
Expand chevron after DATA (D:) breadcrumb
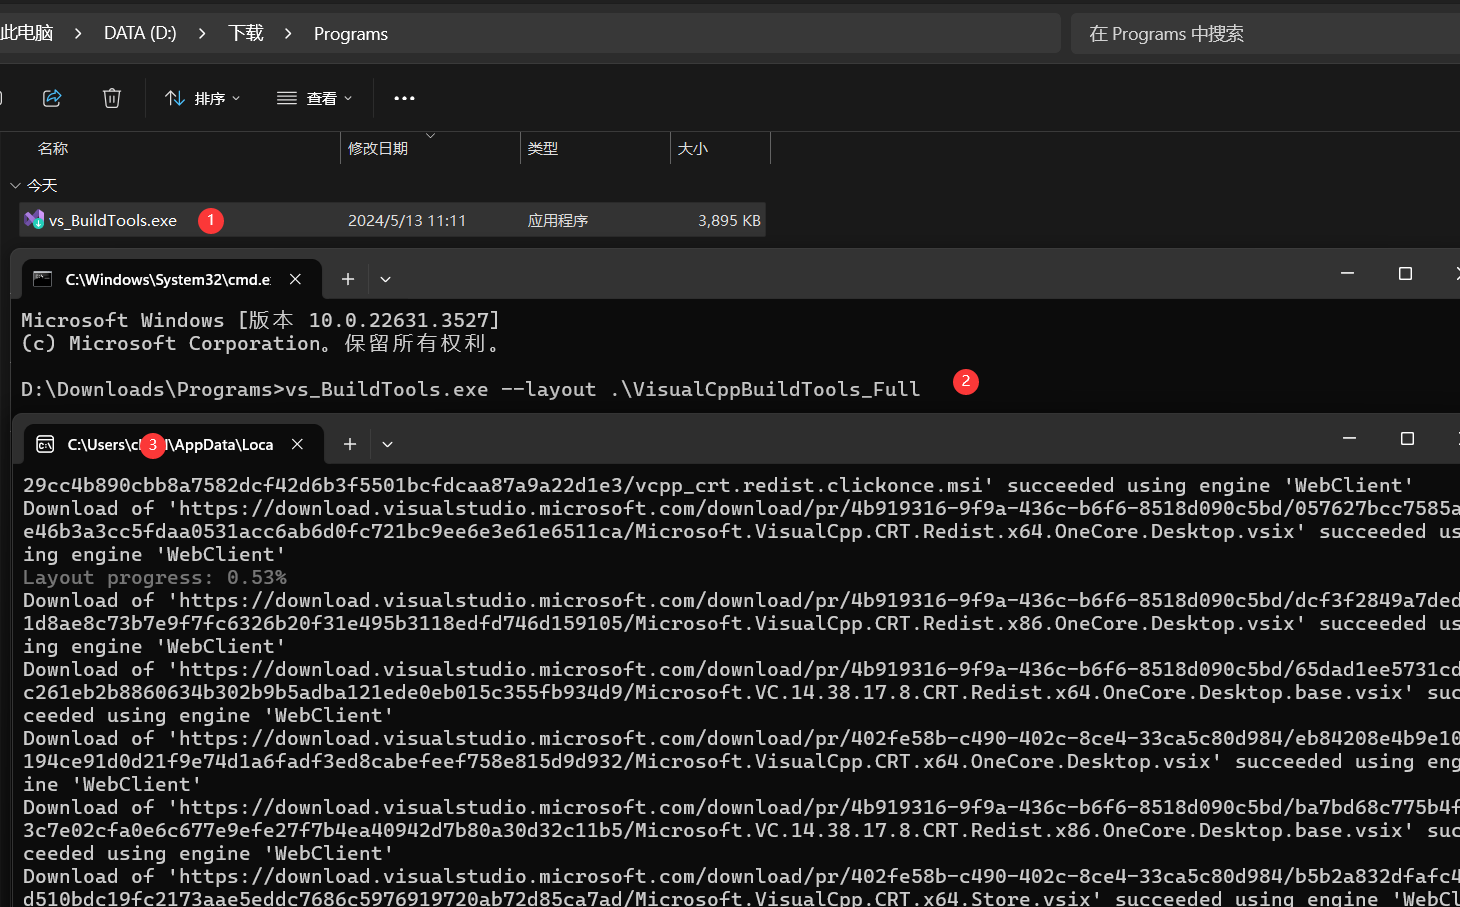click(202, 33)
